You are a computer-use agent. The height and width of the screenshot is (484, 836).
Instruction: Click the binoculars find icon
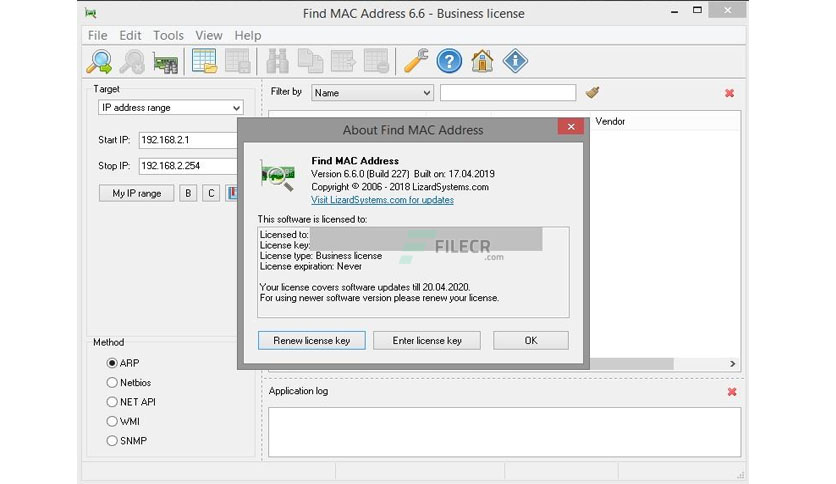(277, 61)
